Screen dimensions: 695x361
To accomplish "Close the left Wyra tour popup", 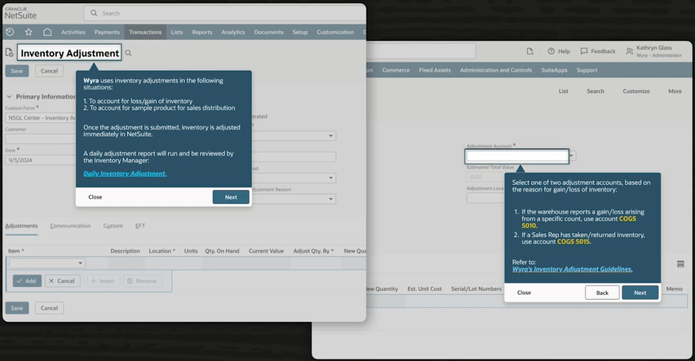I will click(95, 197).
